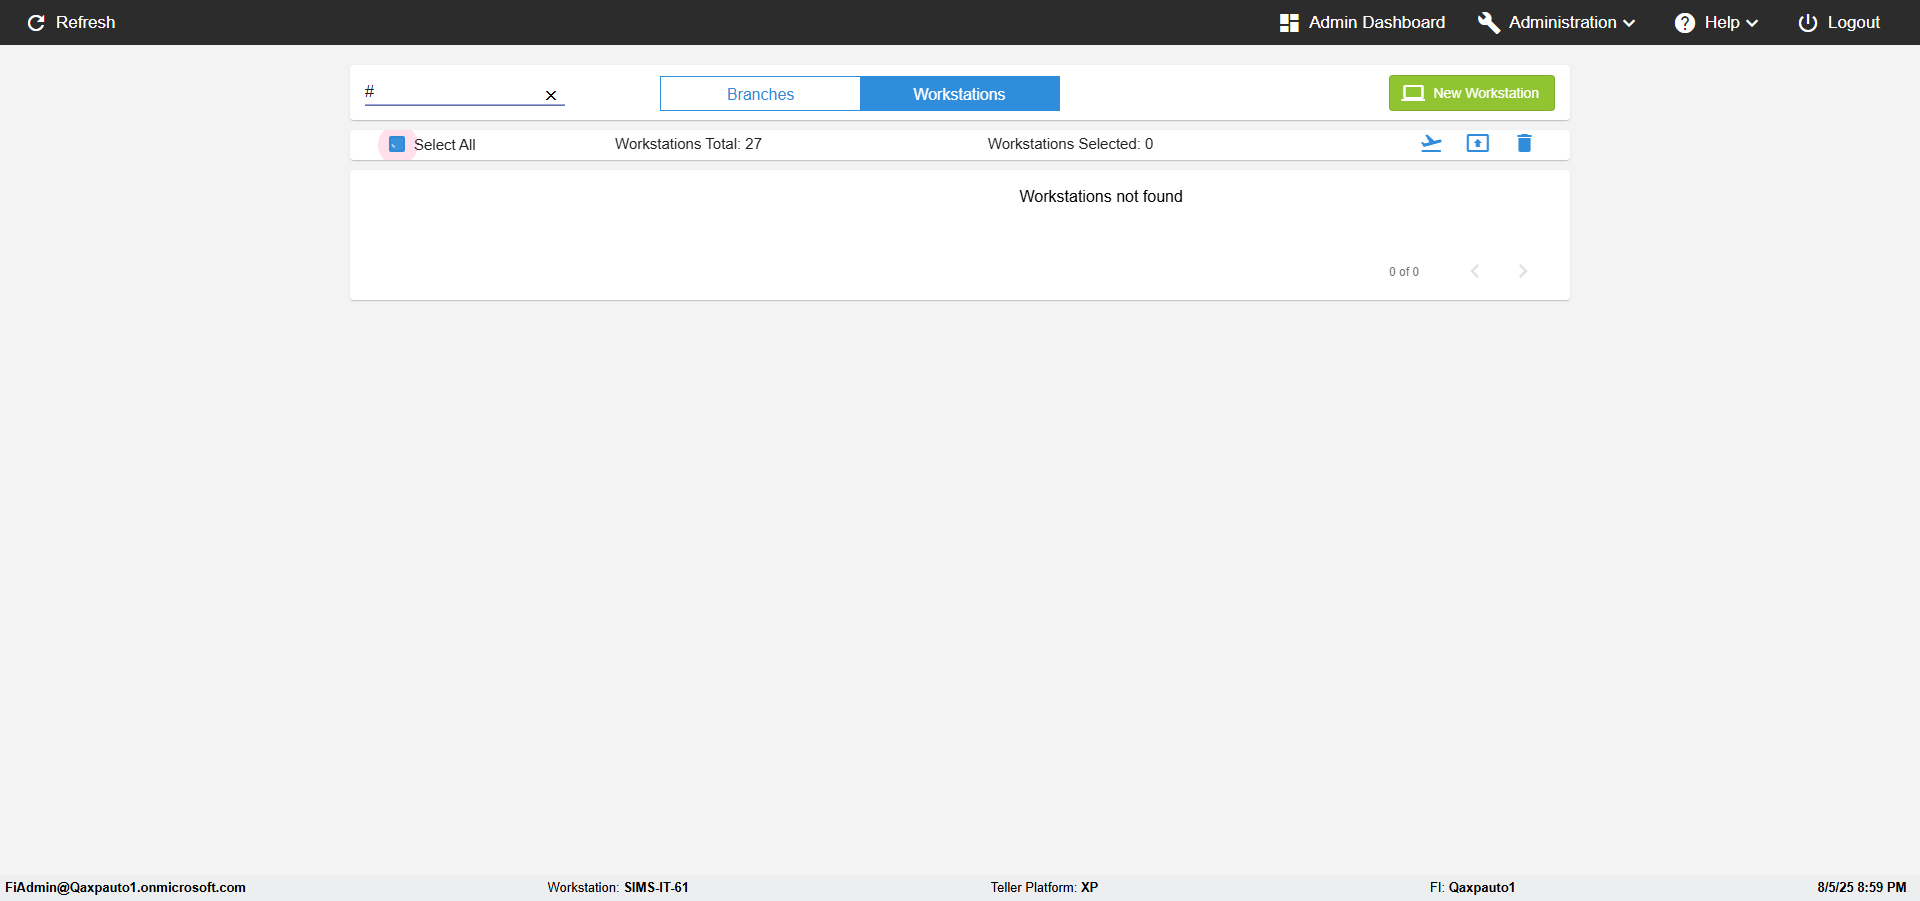Click the New Workstation button

point(1471,93)
